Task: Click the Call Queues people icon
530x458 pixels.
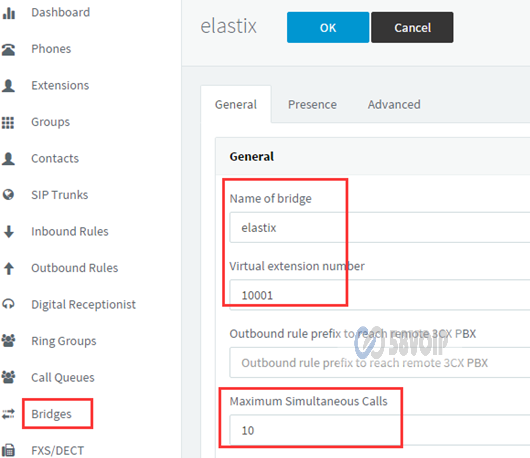Action: (x=8, y=377)
